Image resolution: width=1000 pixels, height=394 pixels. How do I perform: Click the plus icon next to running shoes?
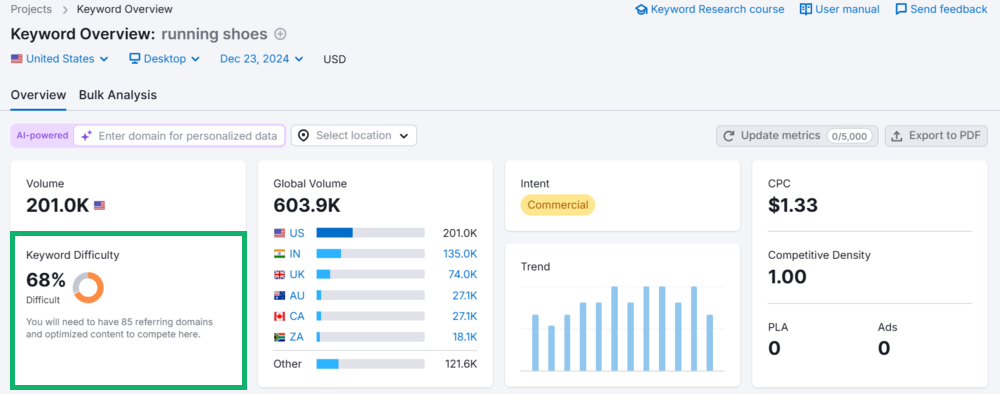pyautogui.click(x=280, y=34)
